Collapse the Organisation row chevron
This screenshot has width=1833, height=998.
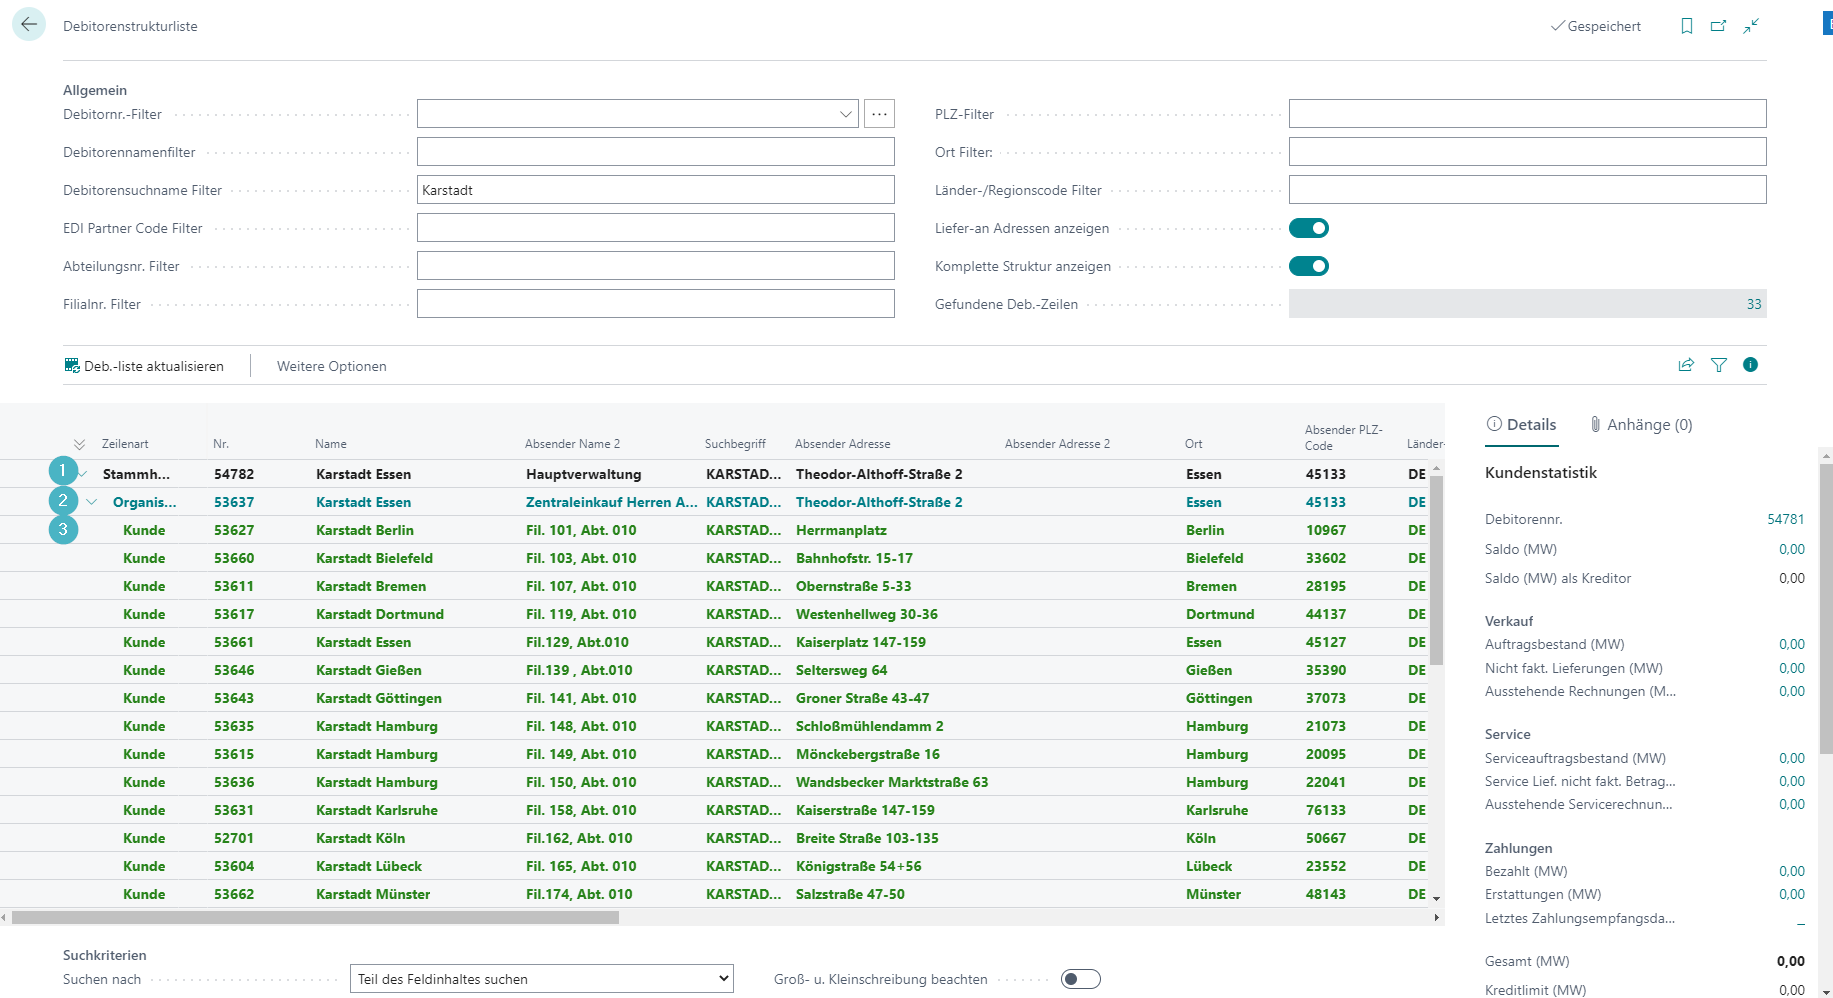pyautogui.click(x=92, y=502)
